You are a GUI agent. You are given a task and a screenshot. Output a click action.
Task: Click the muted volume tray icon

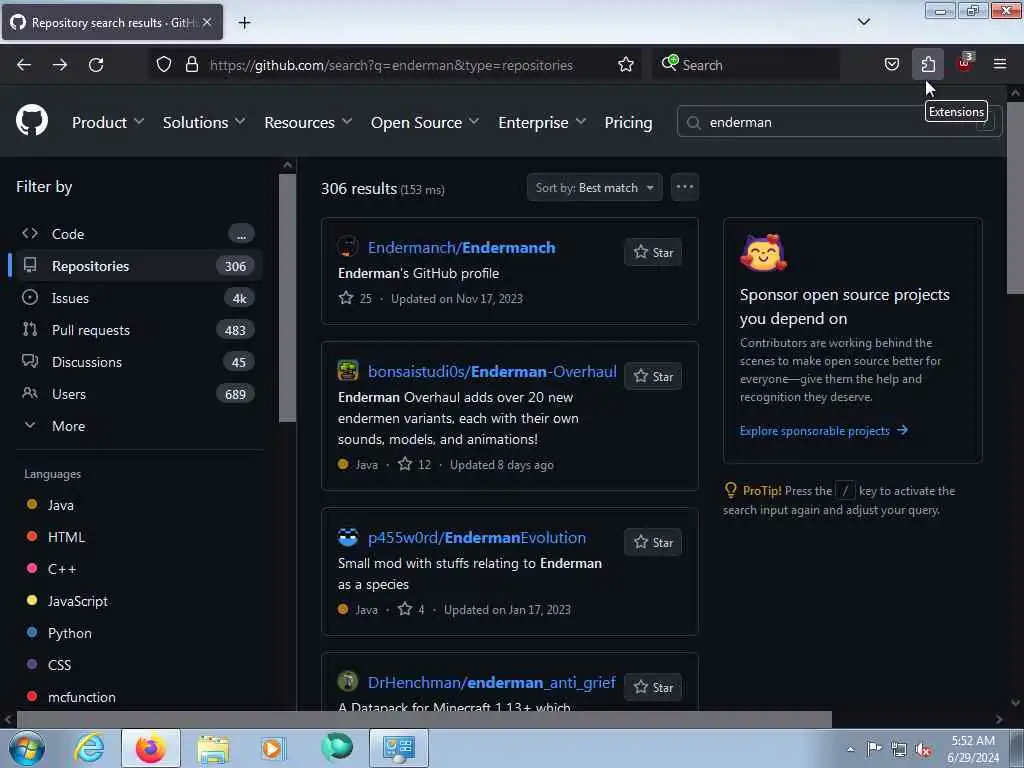pyautogui.click(x=923, y=749)
